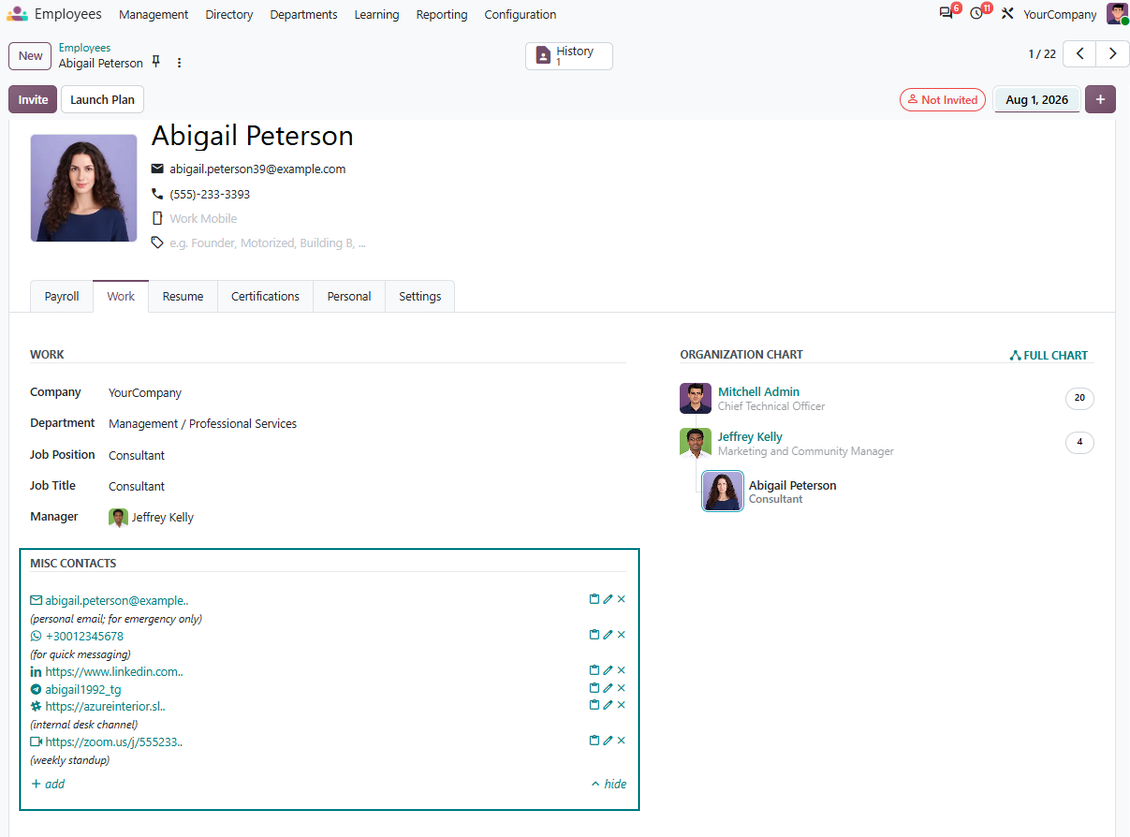Open the History smart button
Viewport: 1130px width, 837px height.
[x=569, y=56]
